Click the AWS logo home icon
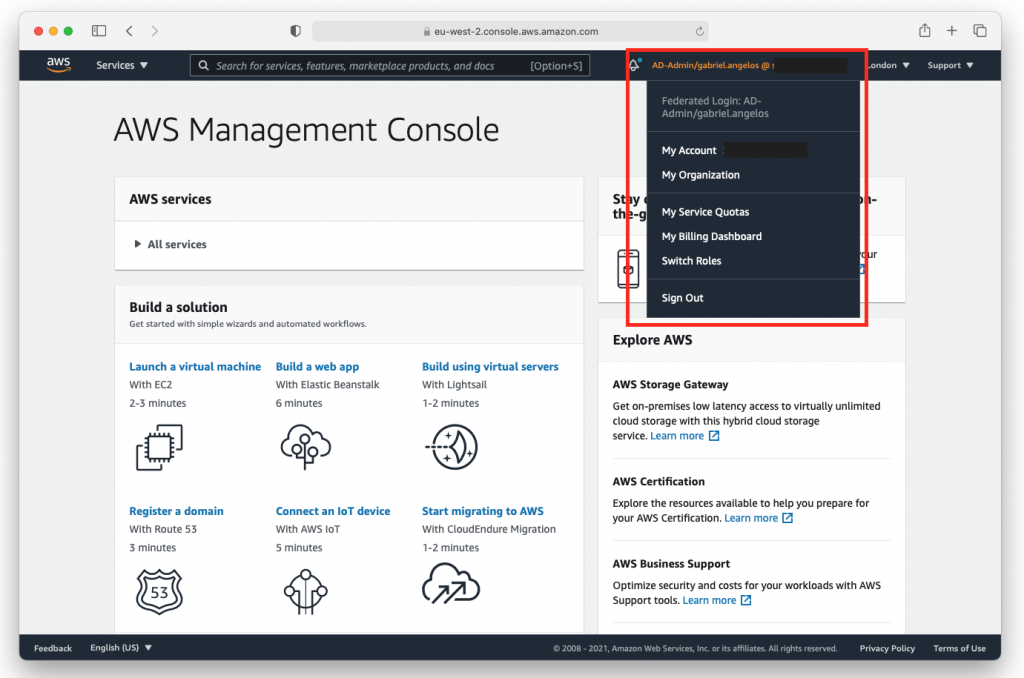 58,64
